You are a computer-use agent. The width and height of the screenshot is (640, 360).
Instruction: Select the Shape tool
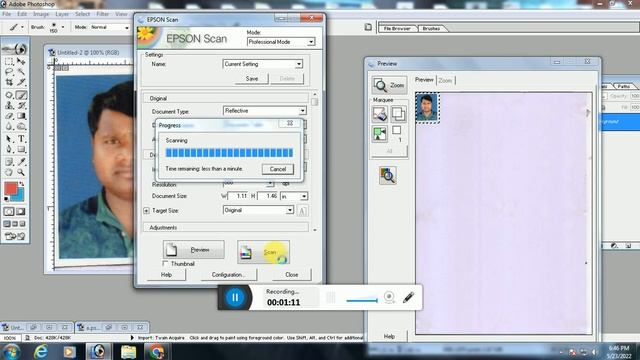tap(21, 149)
